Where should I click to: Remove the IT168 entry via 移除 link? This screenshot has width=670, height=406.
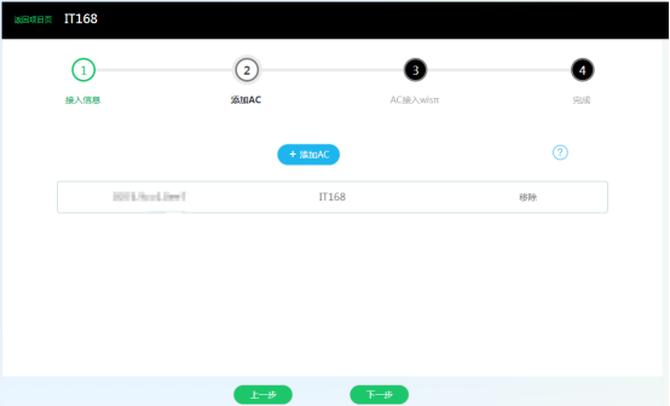pos(528,197)
